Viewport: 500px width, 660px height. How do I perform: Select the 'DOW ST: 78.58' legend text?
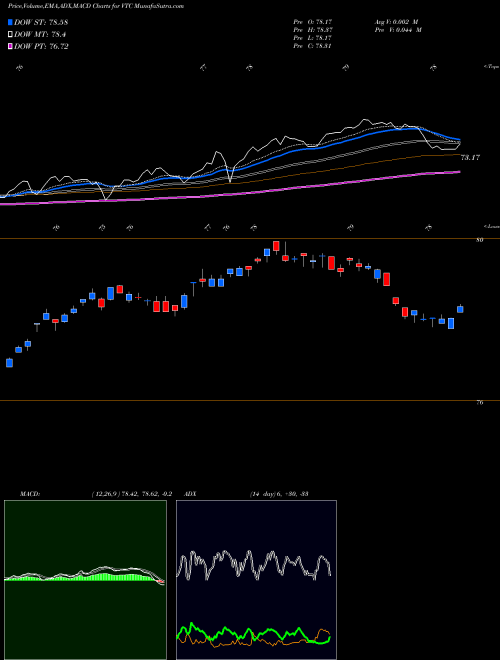pos(41,22)
